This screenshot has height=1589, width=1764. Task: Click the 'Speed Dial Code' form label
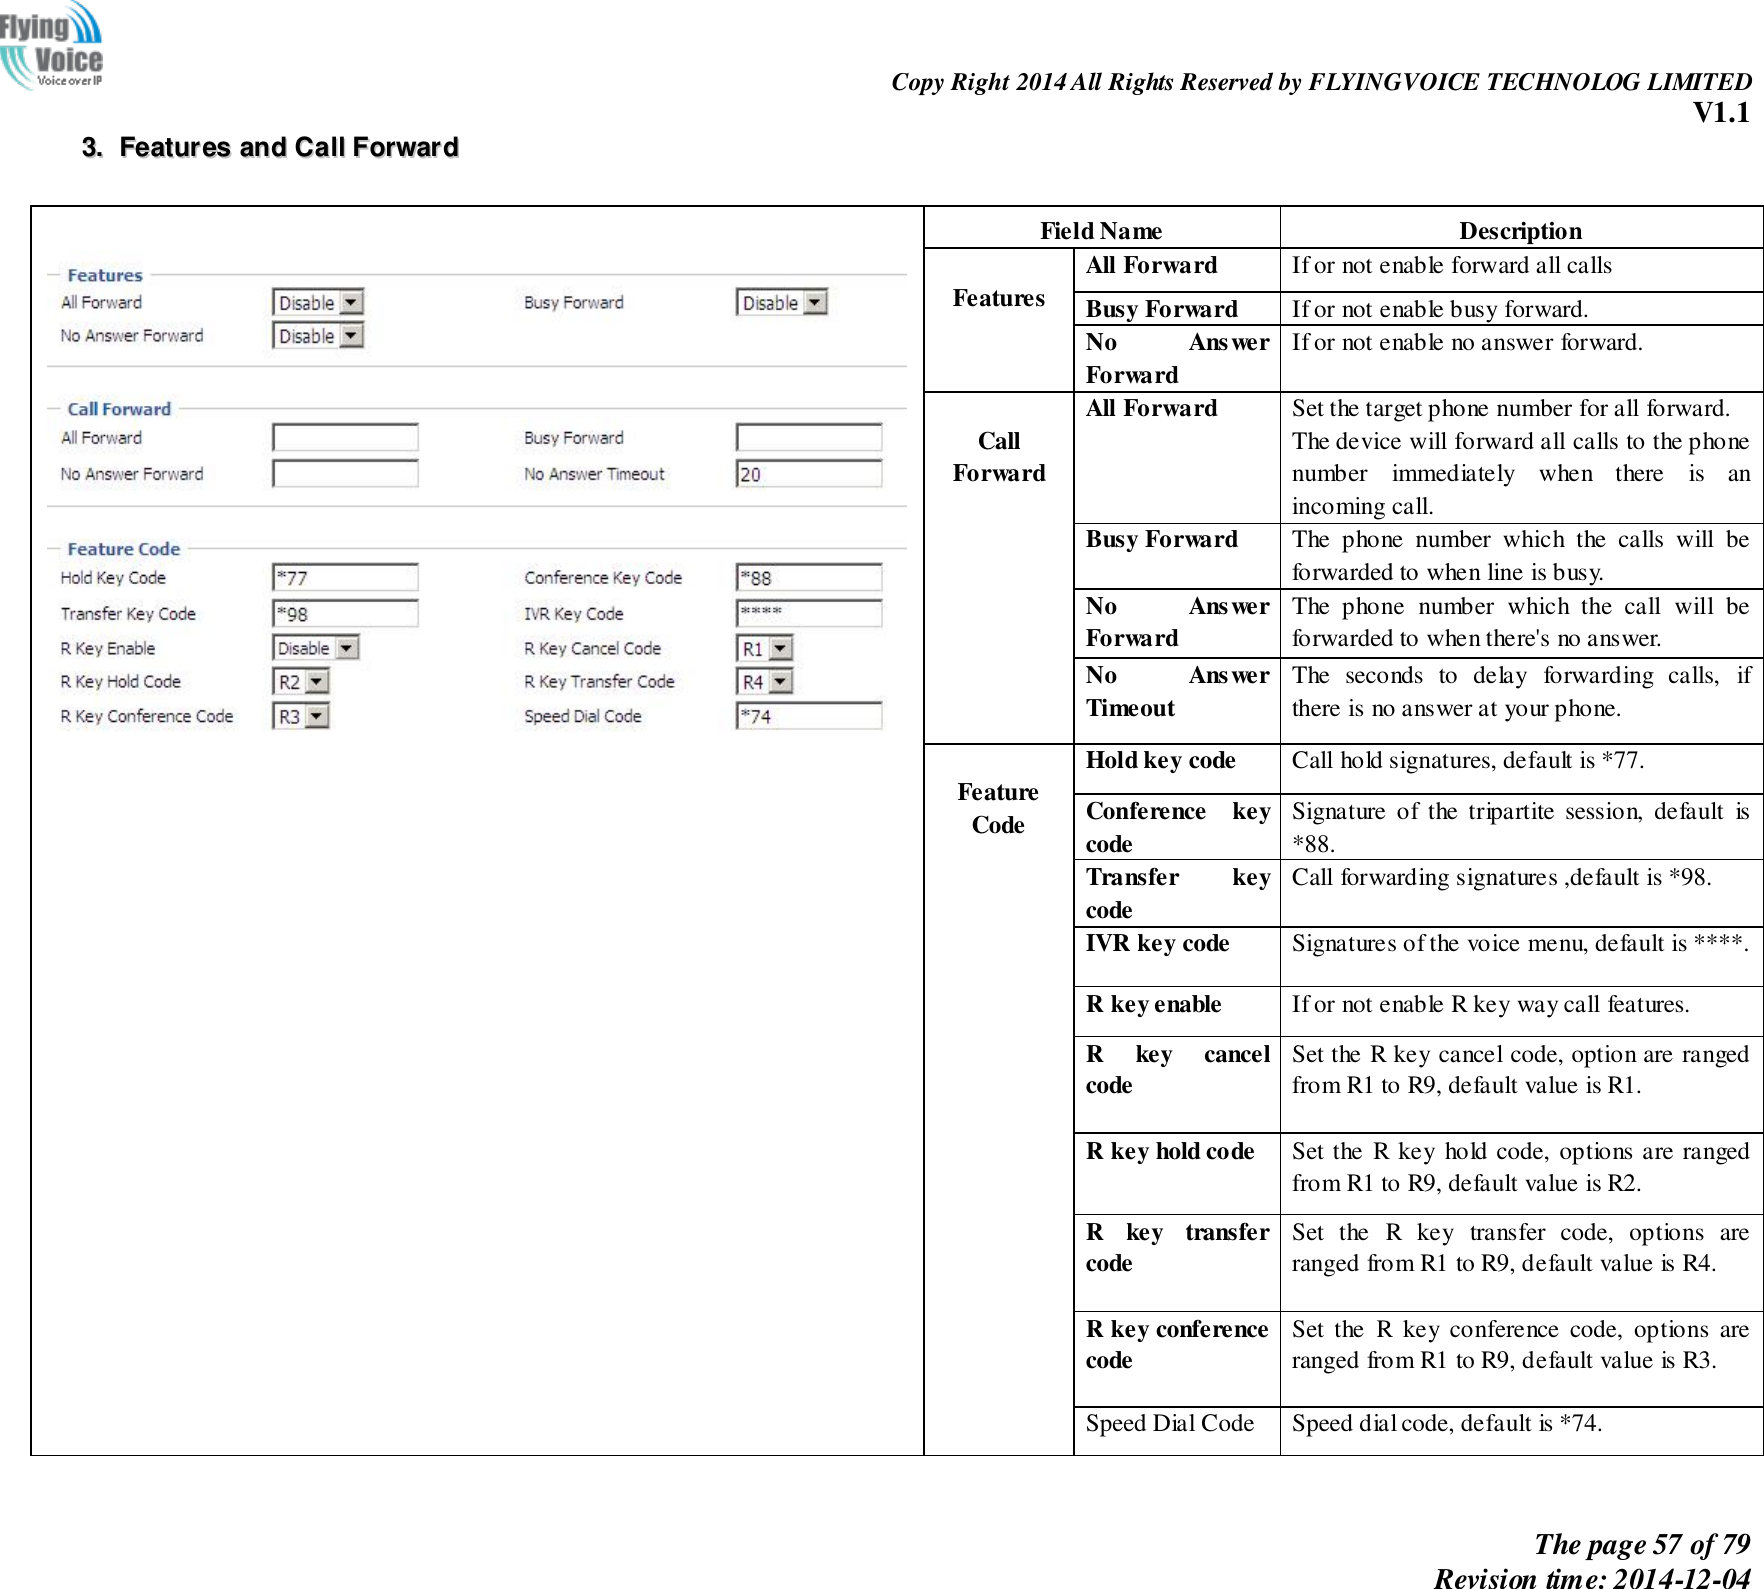583,716
